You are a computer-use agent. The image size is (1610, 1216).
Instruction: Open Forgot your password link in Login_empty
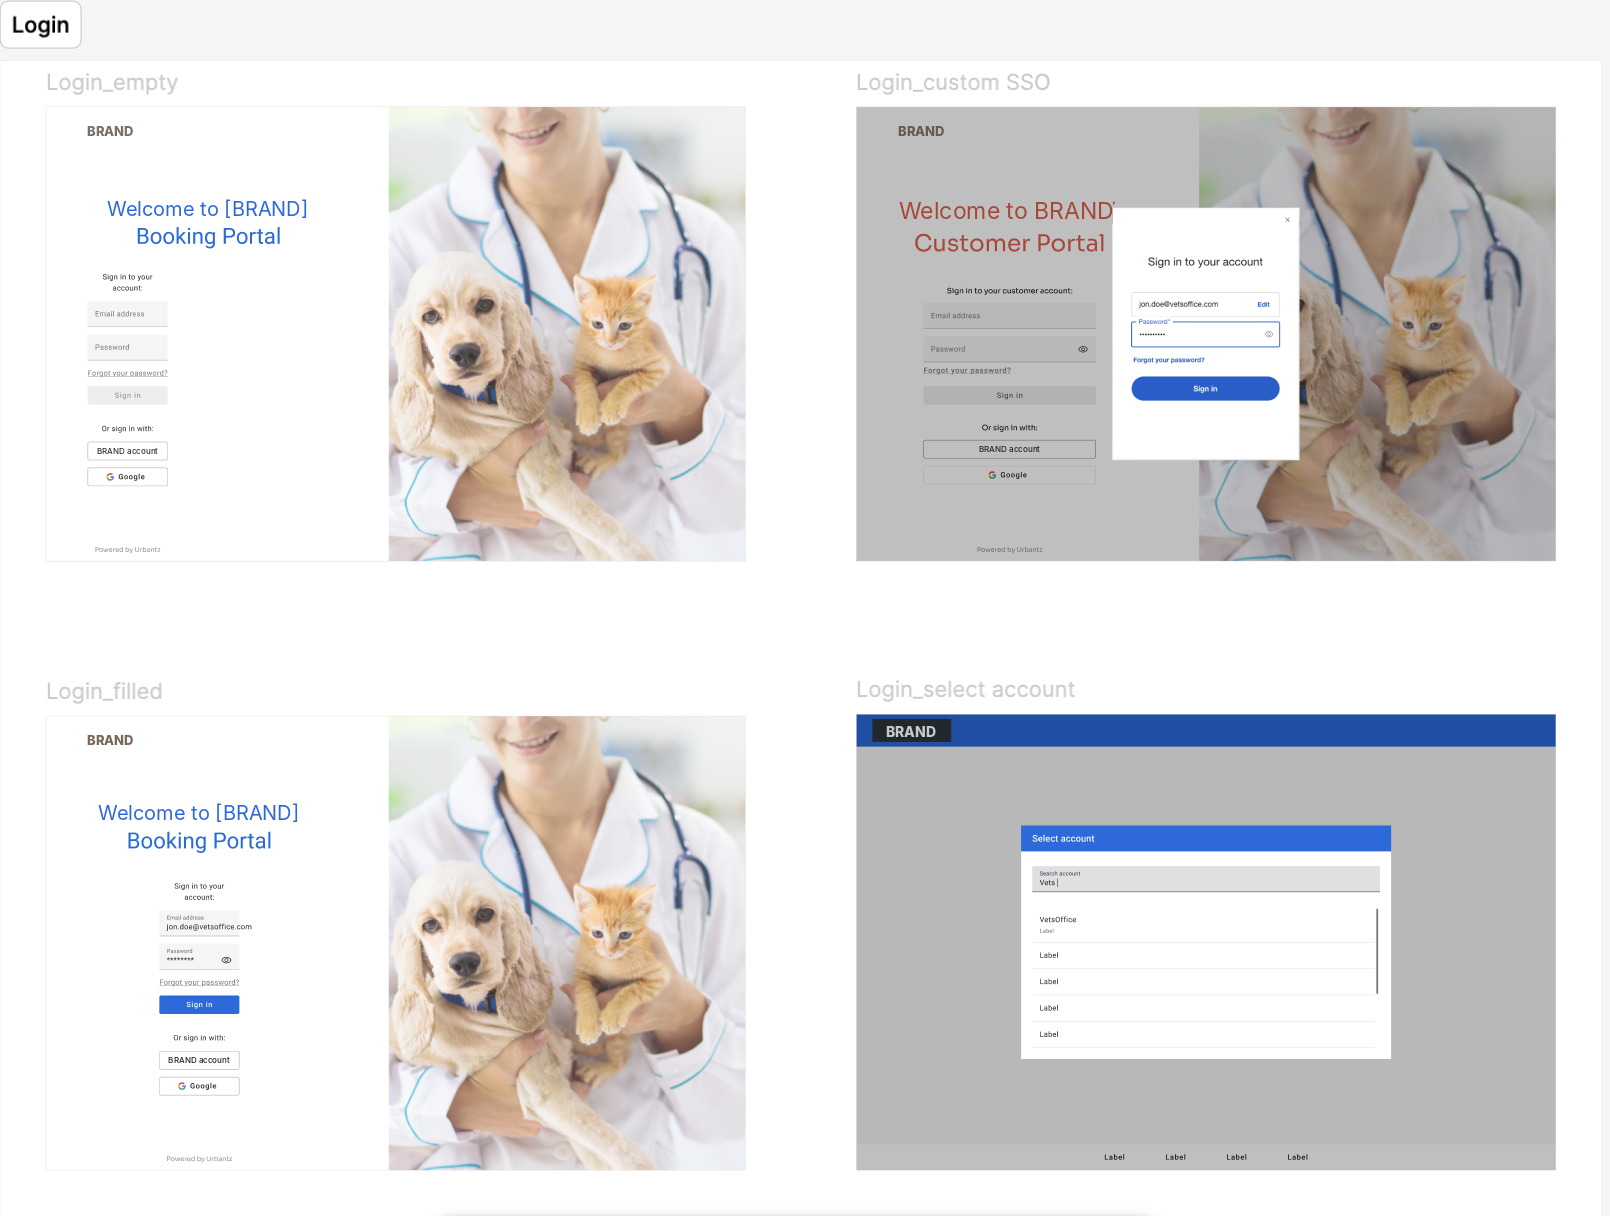click(x=127, y=373)
